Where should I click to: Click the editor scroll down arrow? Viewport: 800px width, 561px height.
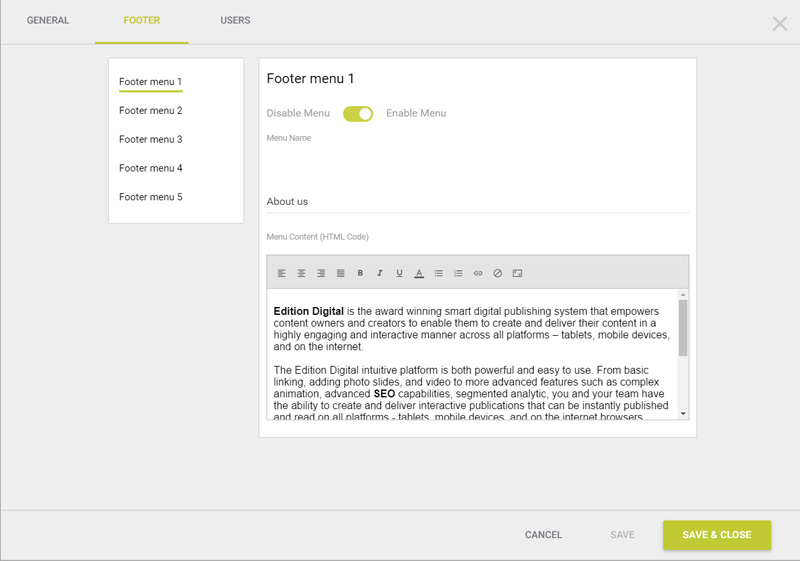coord(683,414)
